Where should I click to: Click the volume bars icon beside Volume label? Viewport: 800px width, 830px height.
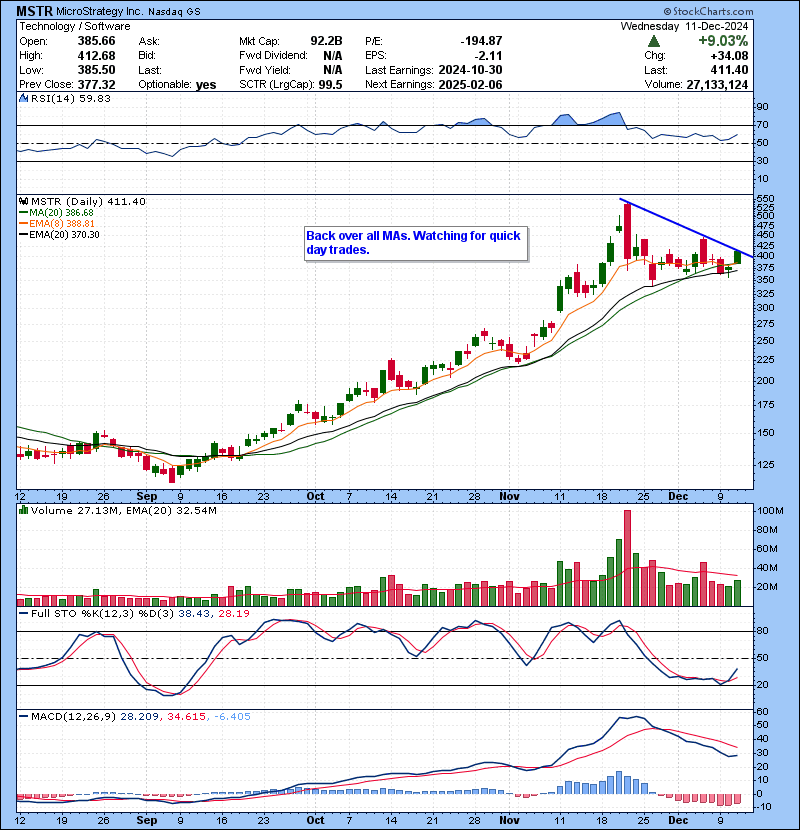tap(23, 510)
